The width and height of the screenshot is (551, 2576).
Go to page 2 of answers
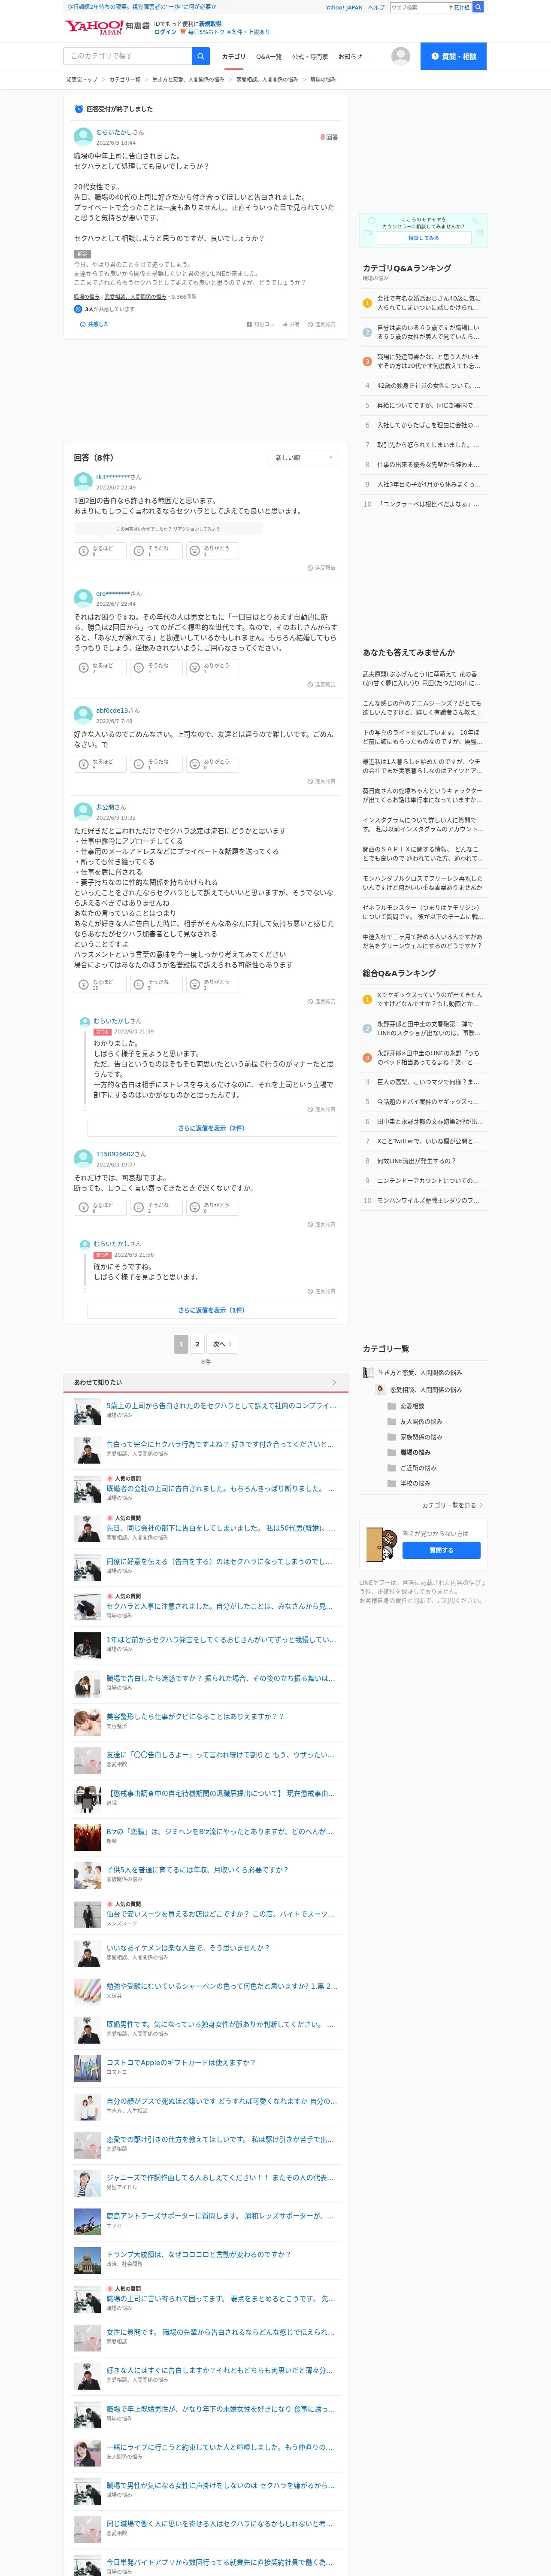pyautogui.click(x=197, y=1344)
